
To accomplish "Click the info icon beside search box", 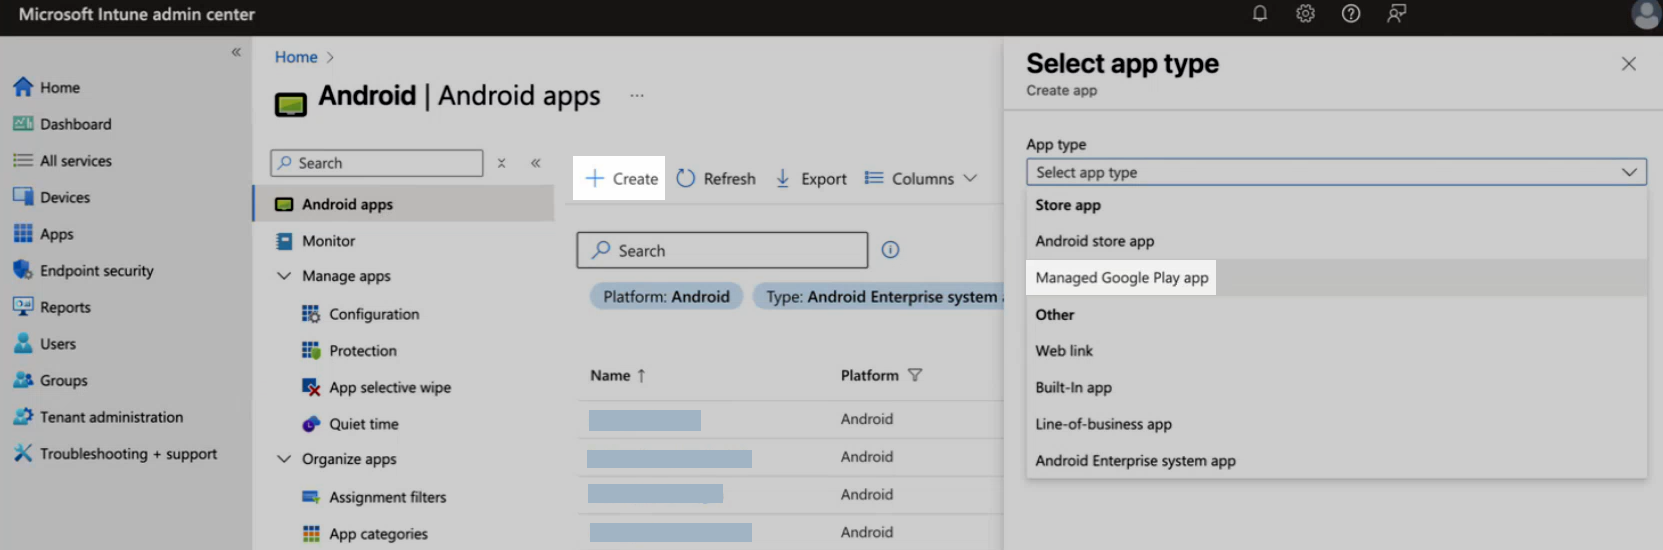I will pos(890,250).
